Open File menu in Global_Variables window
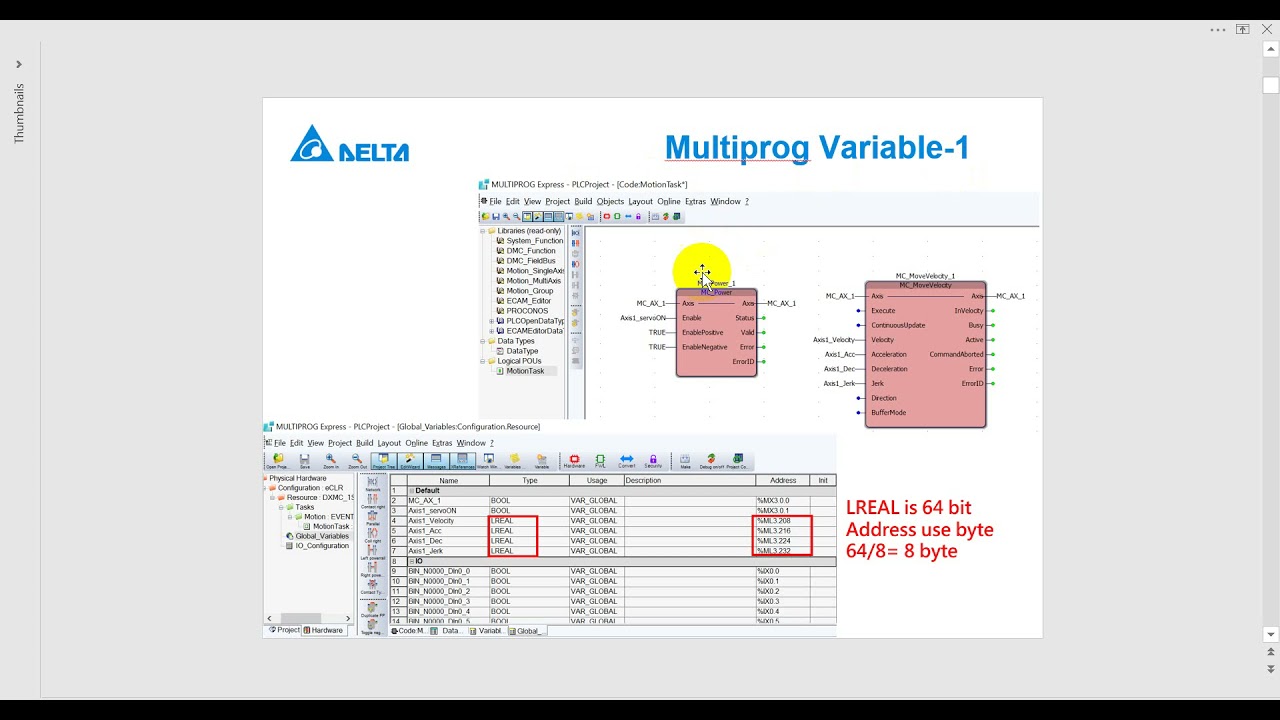 (279, 443)
